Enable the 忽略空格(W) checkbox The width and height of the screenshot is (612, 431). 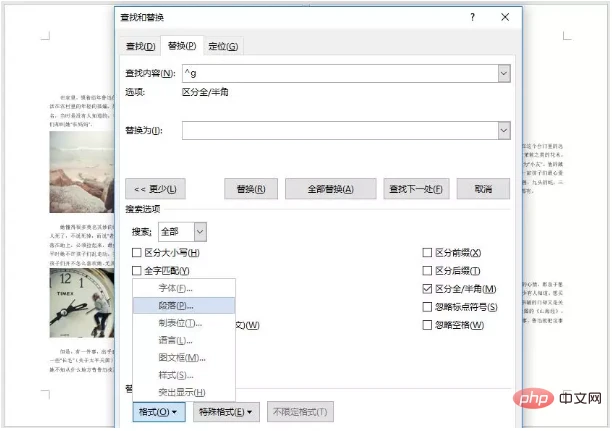point(427,325)
